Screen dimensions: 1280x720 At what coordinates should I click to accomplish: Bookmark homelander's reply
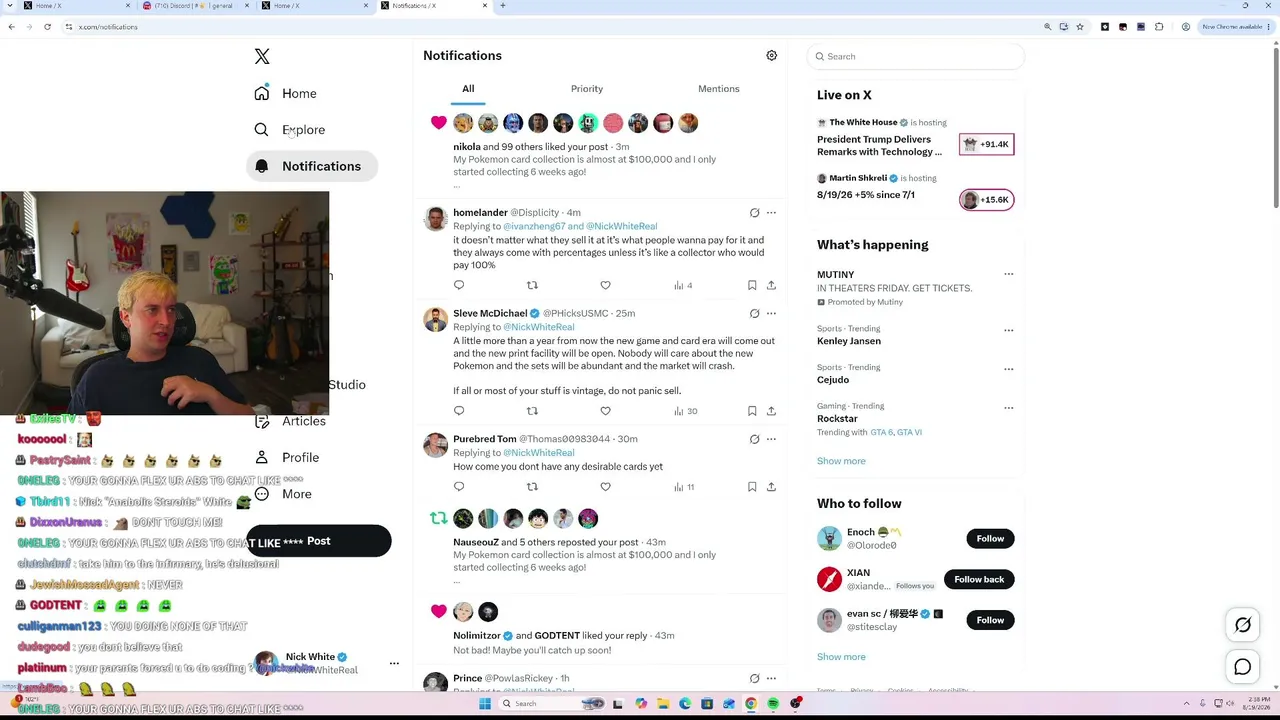752,286
